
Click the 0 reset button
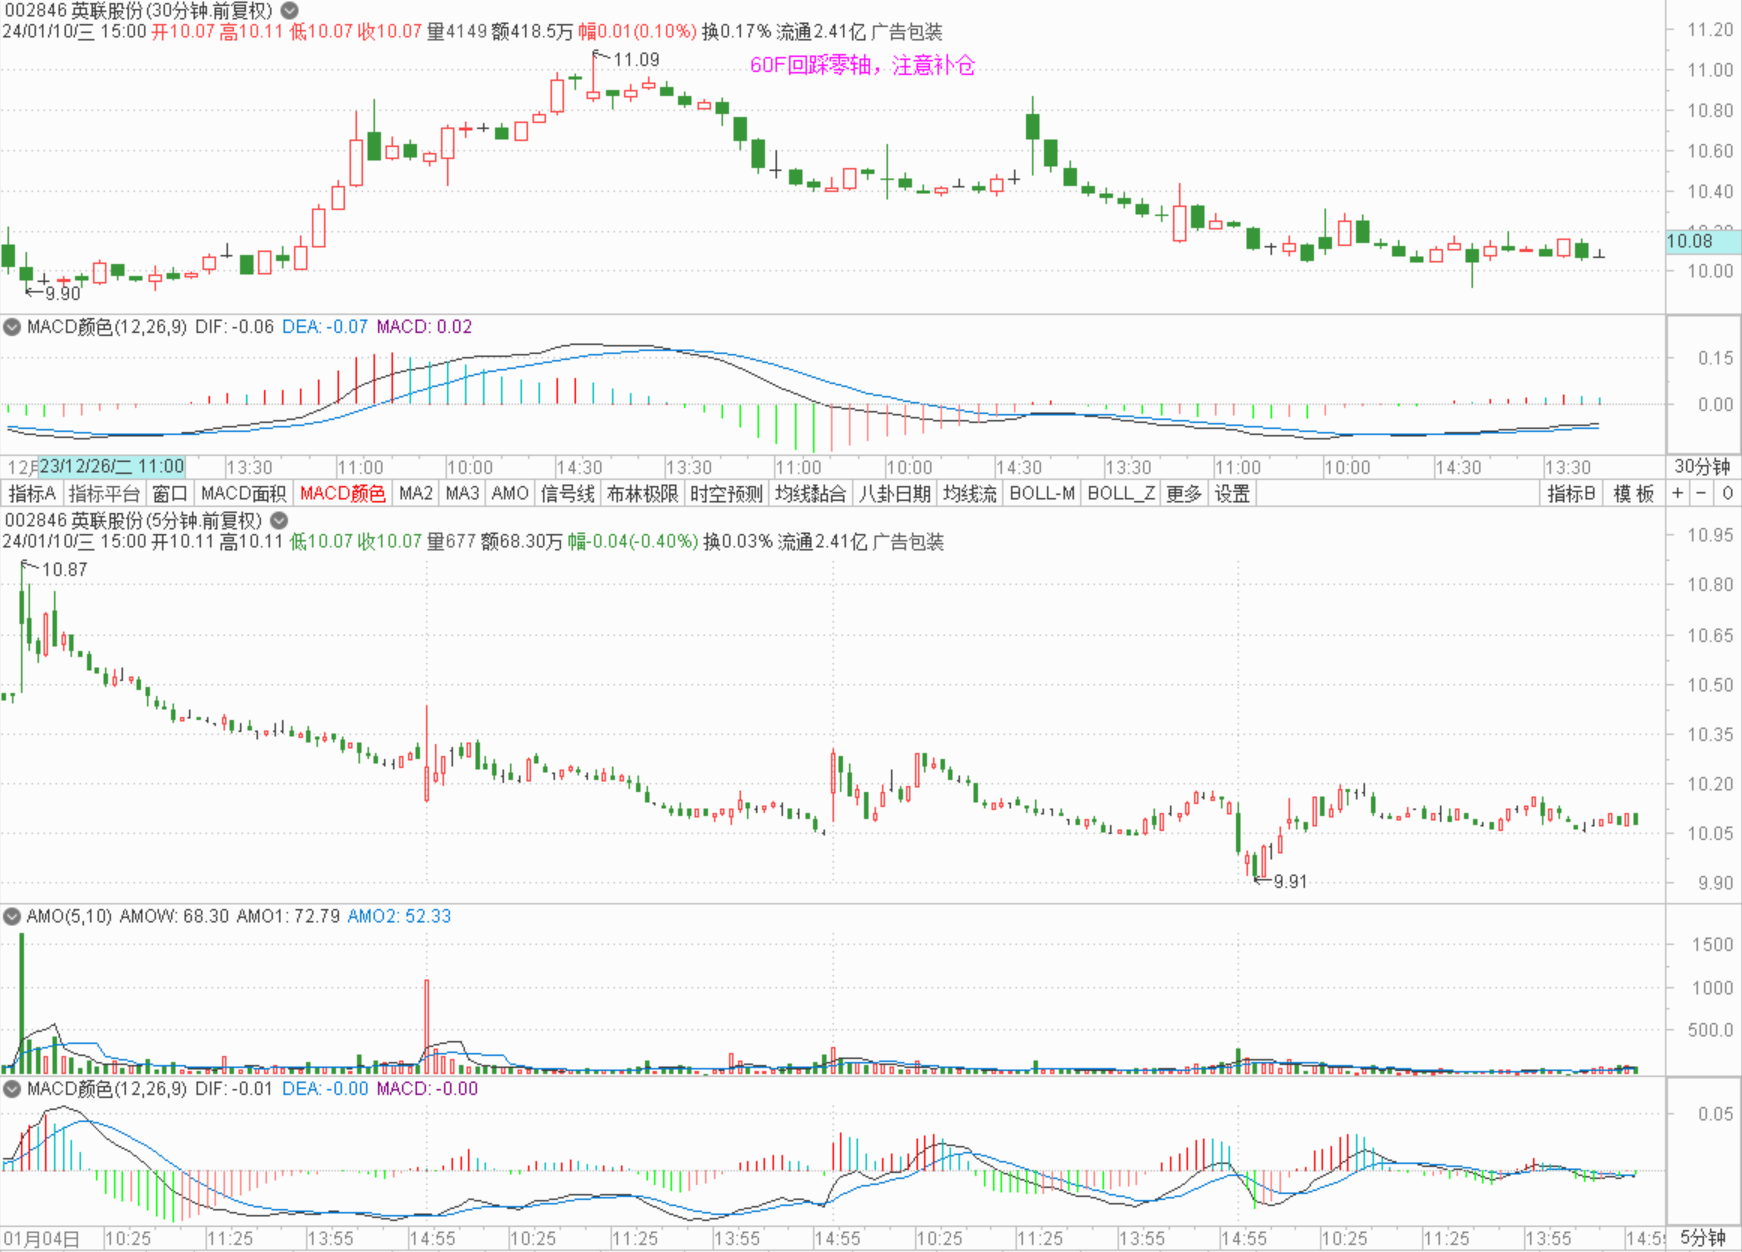pos(1727,493)
